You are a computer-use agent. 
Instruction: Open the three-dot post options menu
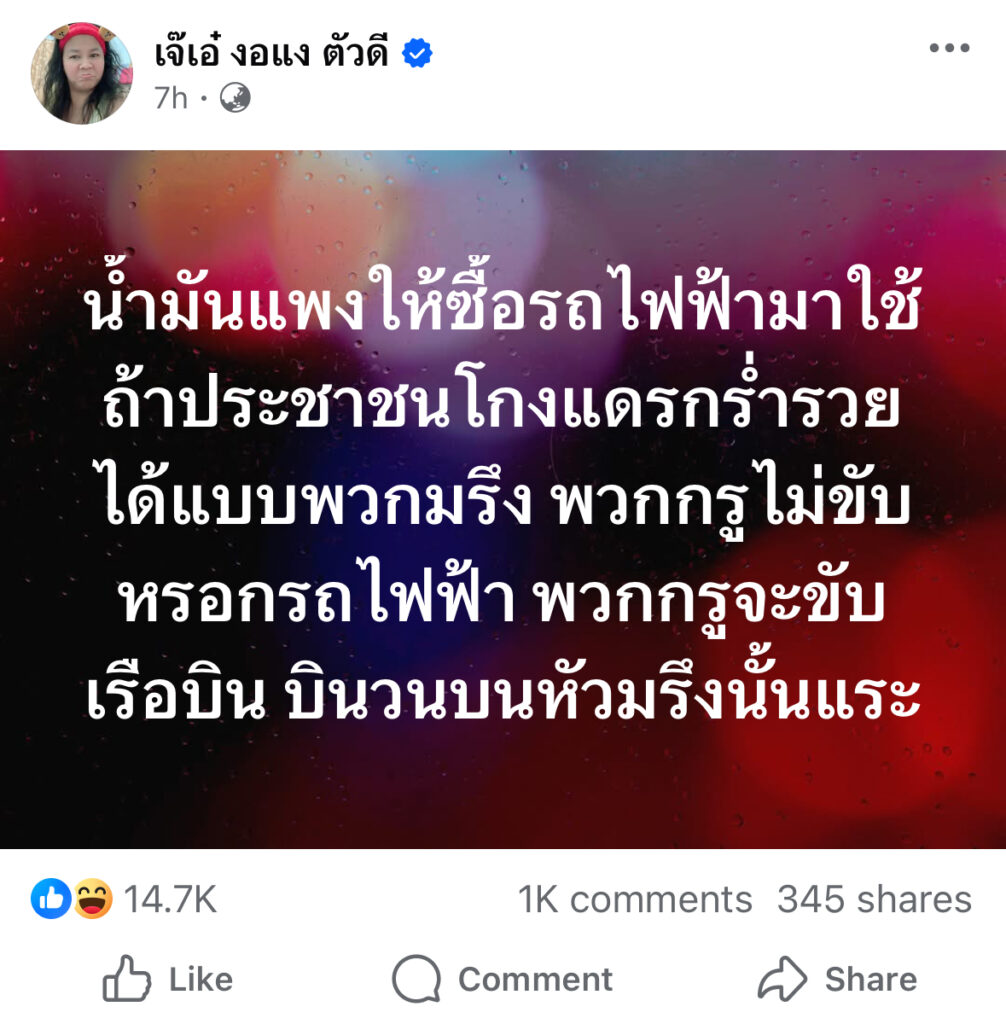(949, 48)
